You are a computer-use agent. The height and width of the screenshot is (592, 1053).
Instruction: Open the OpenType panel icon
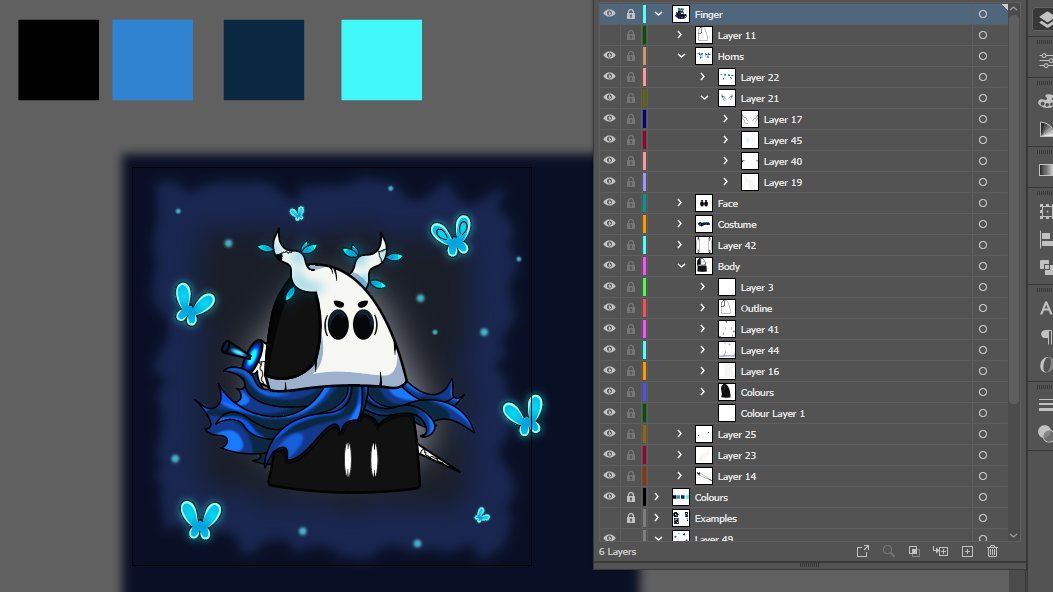coord(1045,364)
